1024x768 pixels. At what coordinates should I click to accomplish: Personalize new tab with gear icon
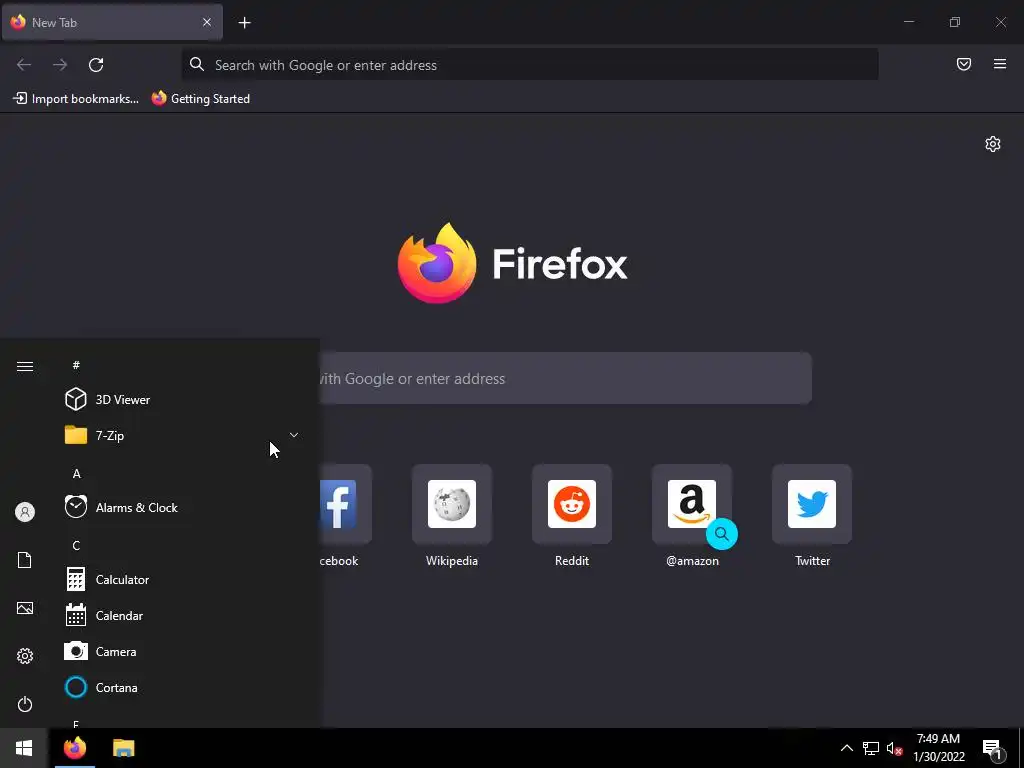pyautogui.click(x=992, y=144)
